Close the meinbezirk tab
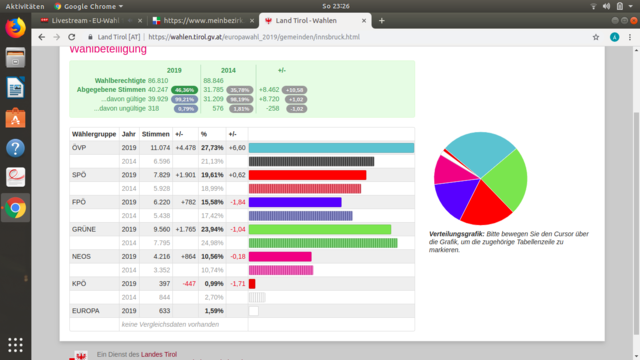 point(252,21)
